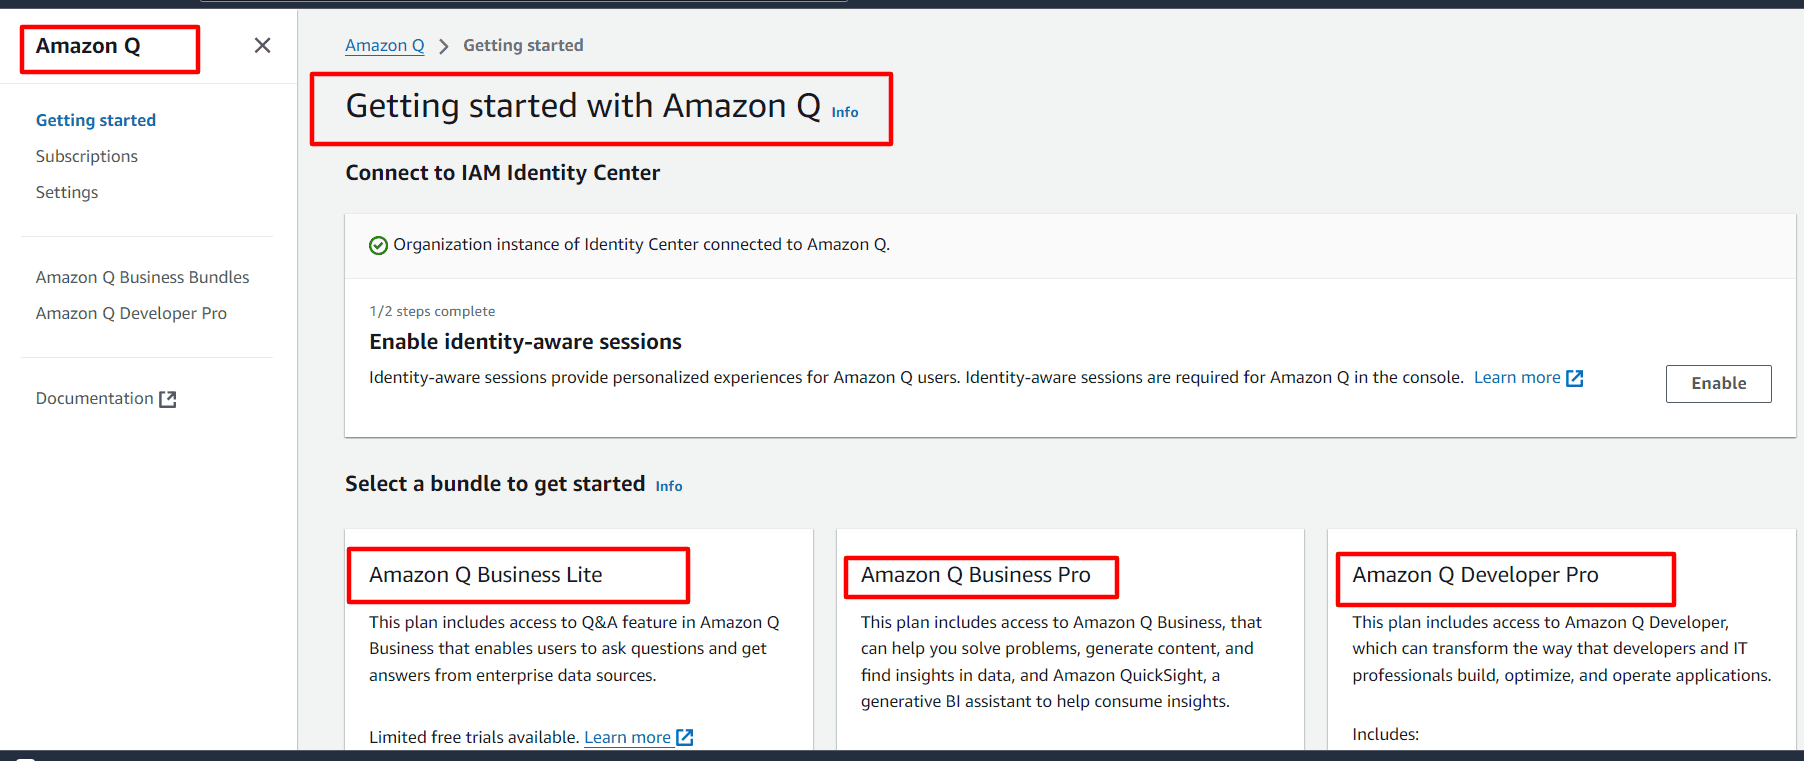Open Learn more about identity-aware sessions
The width and height of the screenshot is (1804, 761).
(1517, 377)
